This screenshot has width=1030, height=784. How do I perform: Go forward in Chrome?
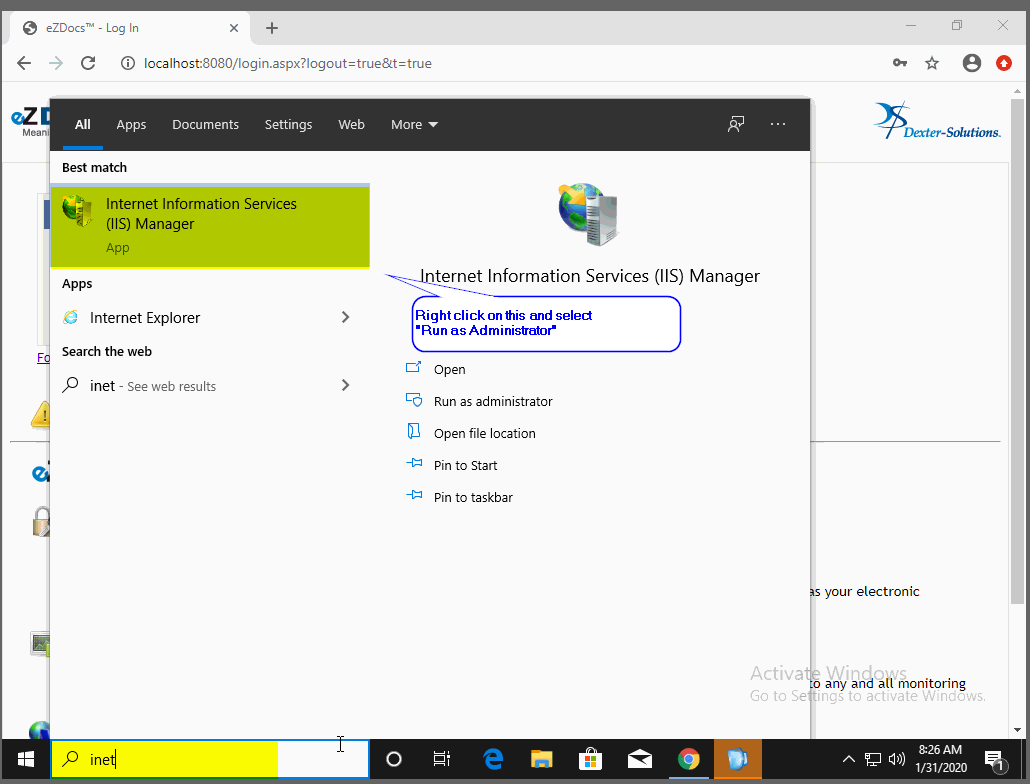[x=56, y=63]
